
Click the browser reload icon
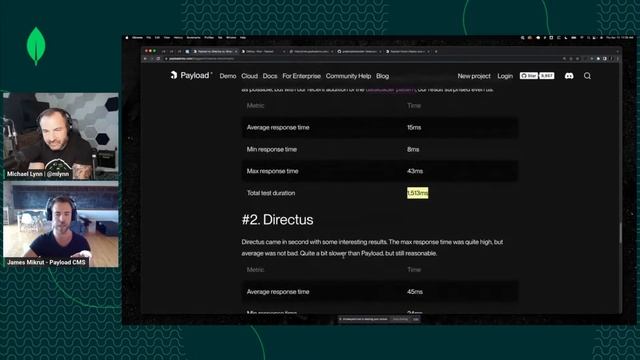pyautogui.click(x=158, y=59)
